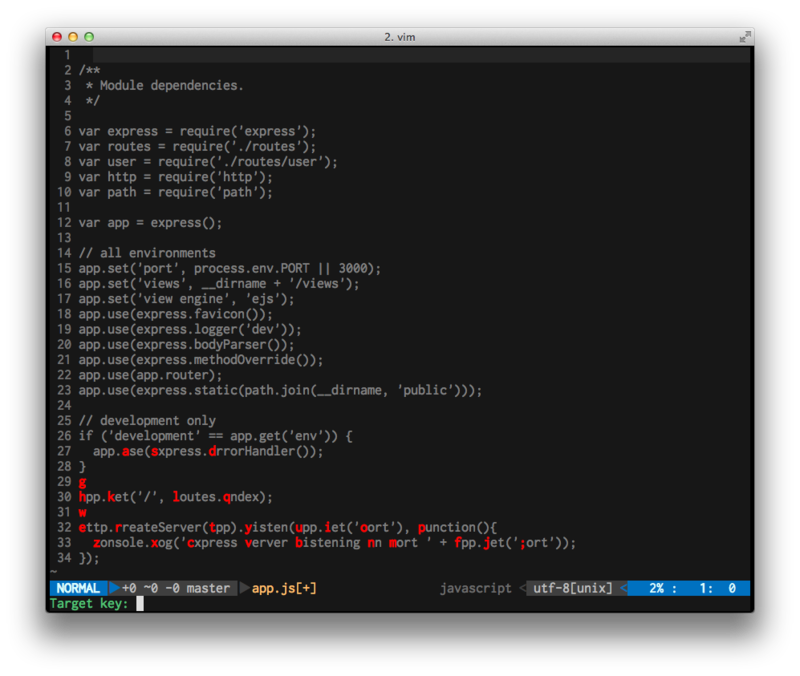Image resolution: width=800 pixels, height=676 pixels.
Task: Click red jump target 'w' on line 31
Action: coord(83,512)
